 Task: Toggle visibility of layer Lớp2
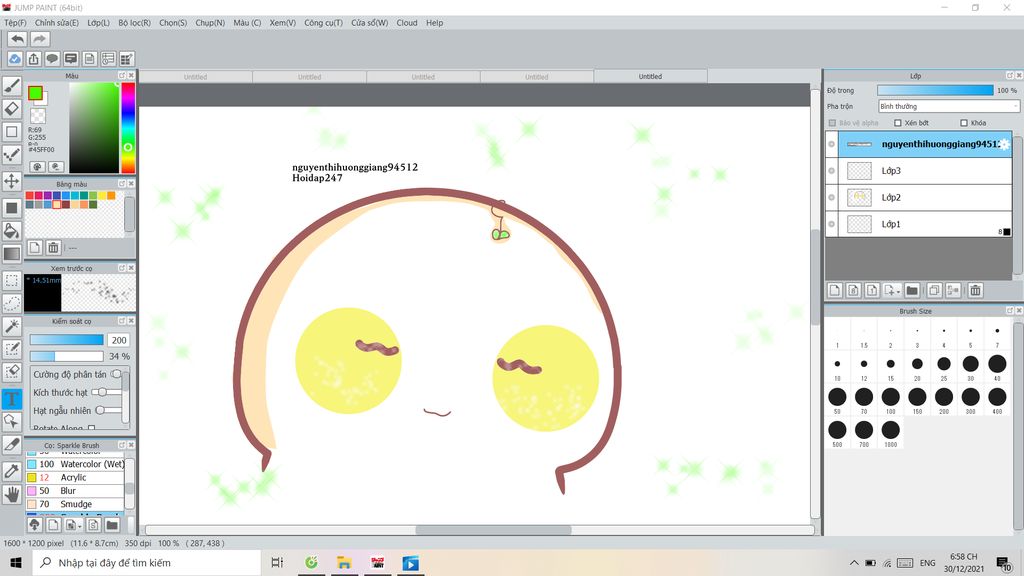pyautogui.click(x=831, y=197)
